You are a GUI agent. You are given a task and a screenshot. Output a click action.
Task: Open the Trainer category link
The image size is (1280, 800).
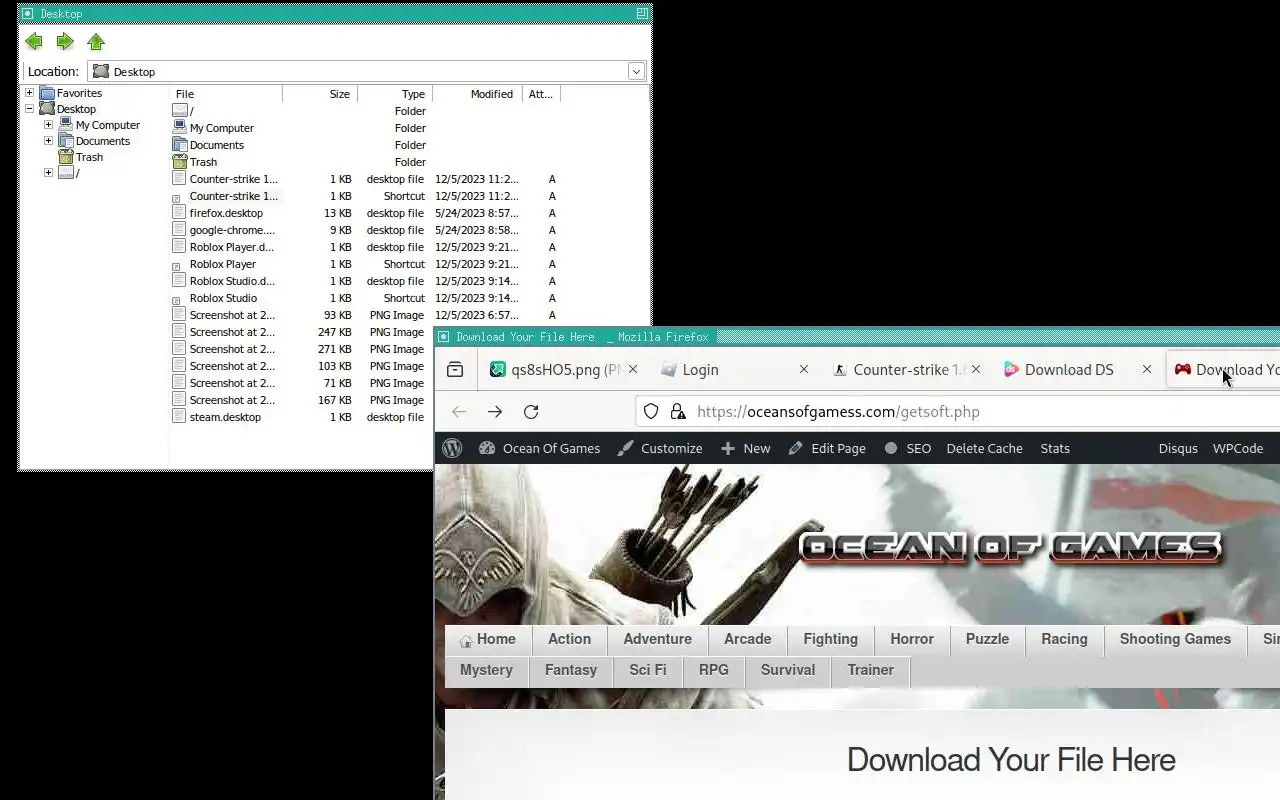point(870,670)
